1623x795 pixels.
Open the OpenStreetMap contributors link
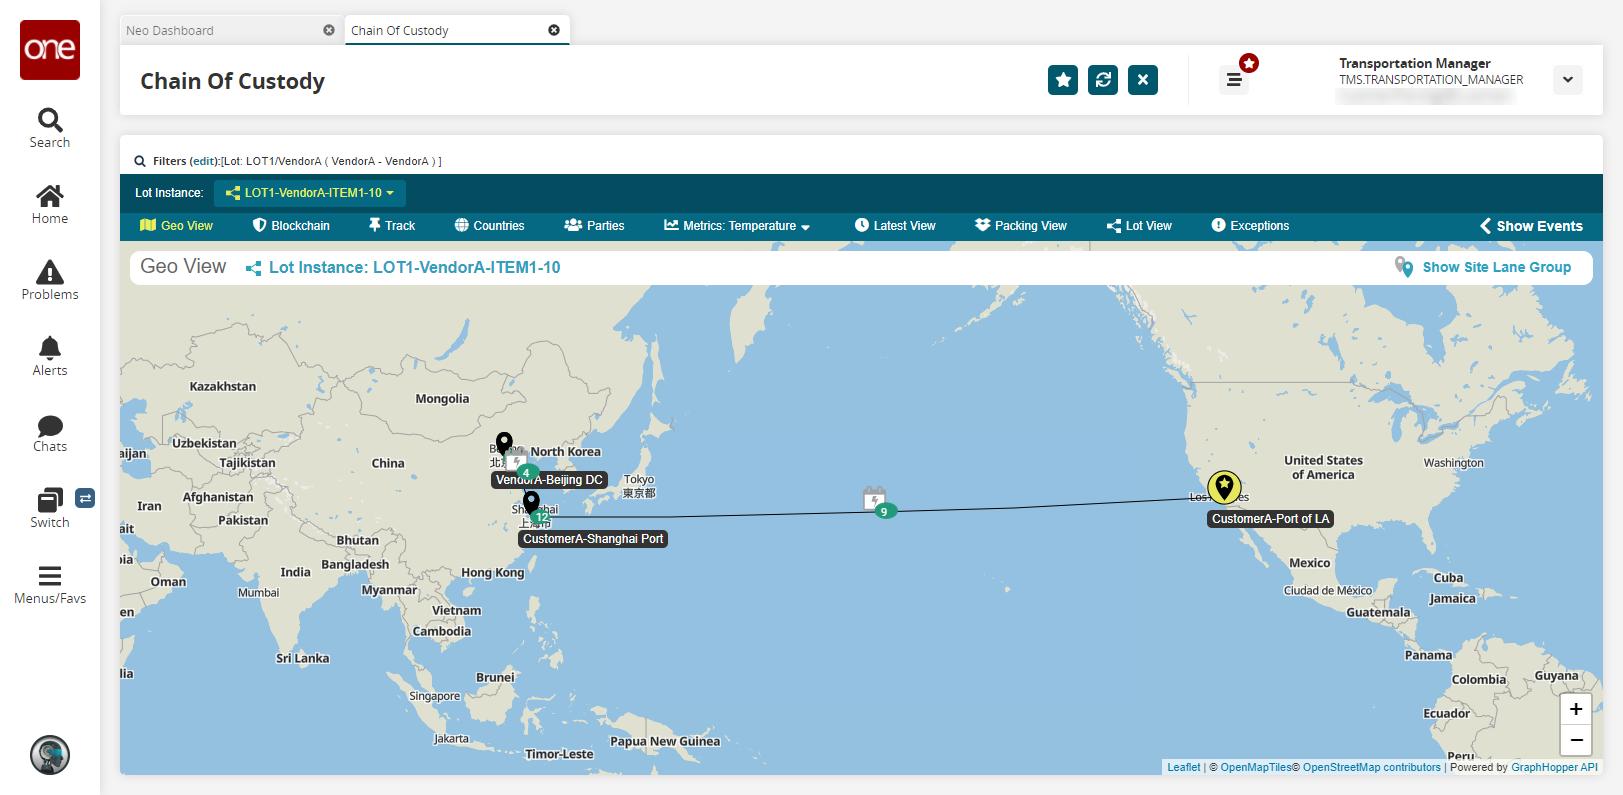coord(1372,767)
